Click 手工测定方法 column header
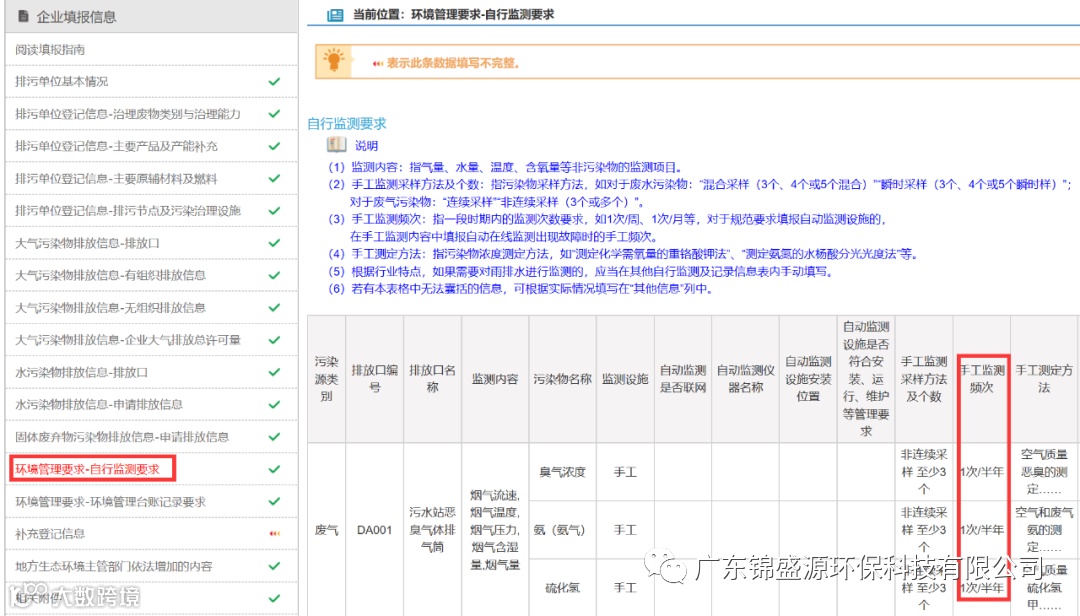 (1043, 379)
